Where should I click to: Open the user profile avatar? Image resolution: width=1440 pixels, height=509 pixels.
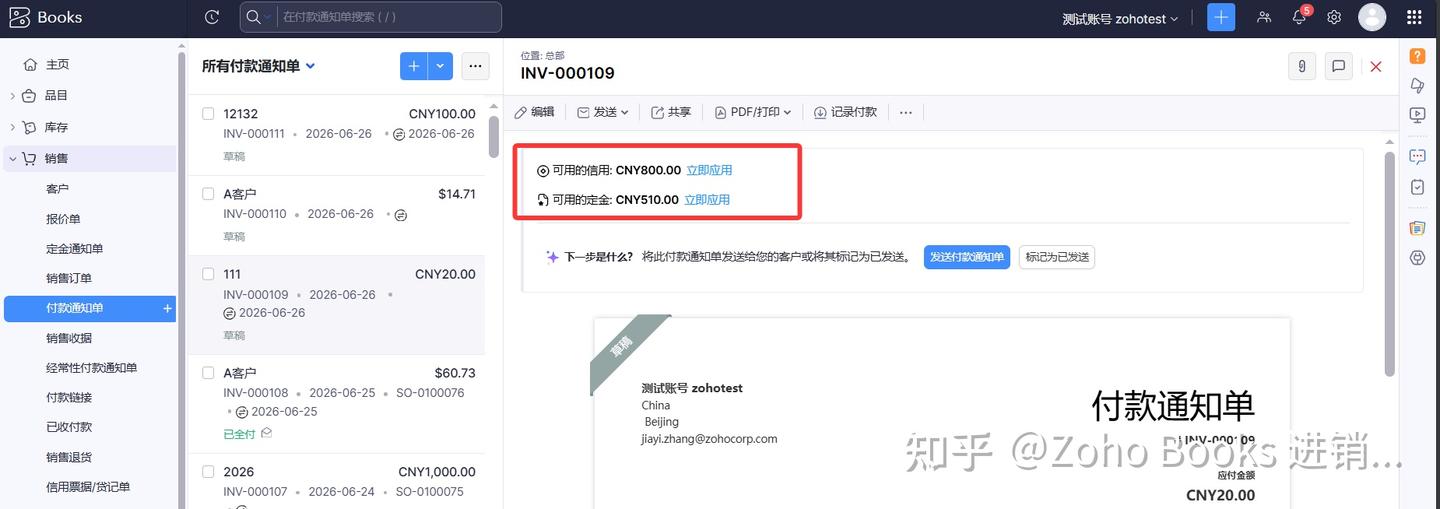(1372, 17)
